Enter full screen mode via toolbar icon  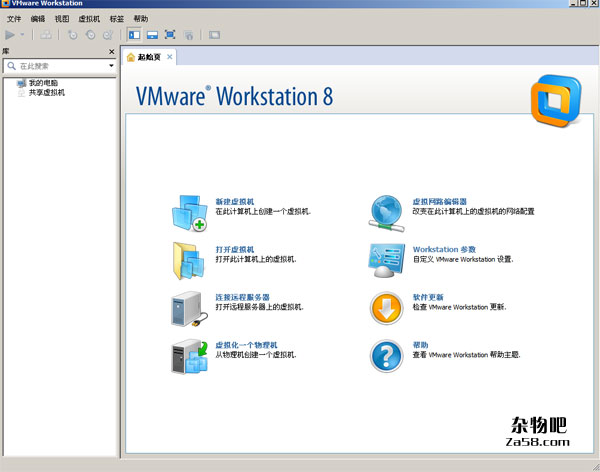point(170,35)
